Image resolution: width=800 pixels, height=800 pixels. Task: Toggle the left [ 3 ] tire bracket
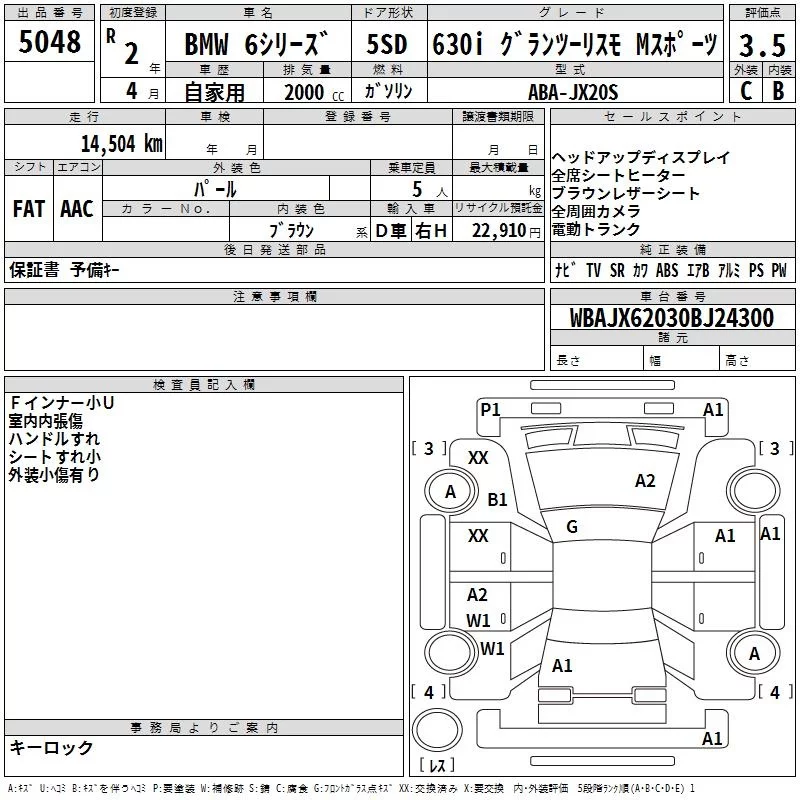point(429,448)
